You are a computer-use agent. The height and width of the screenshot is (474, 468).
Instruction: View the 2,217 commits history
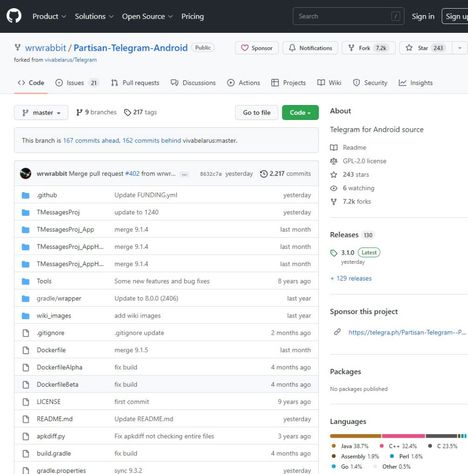(285, 174)
